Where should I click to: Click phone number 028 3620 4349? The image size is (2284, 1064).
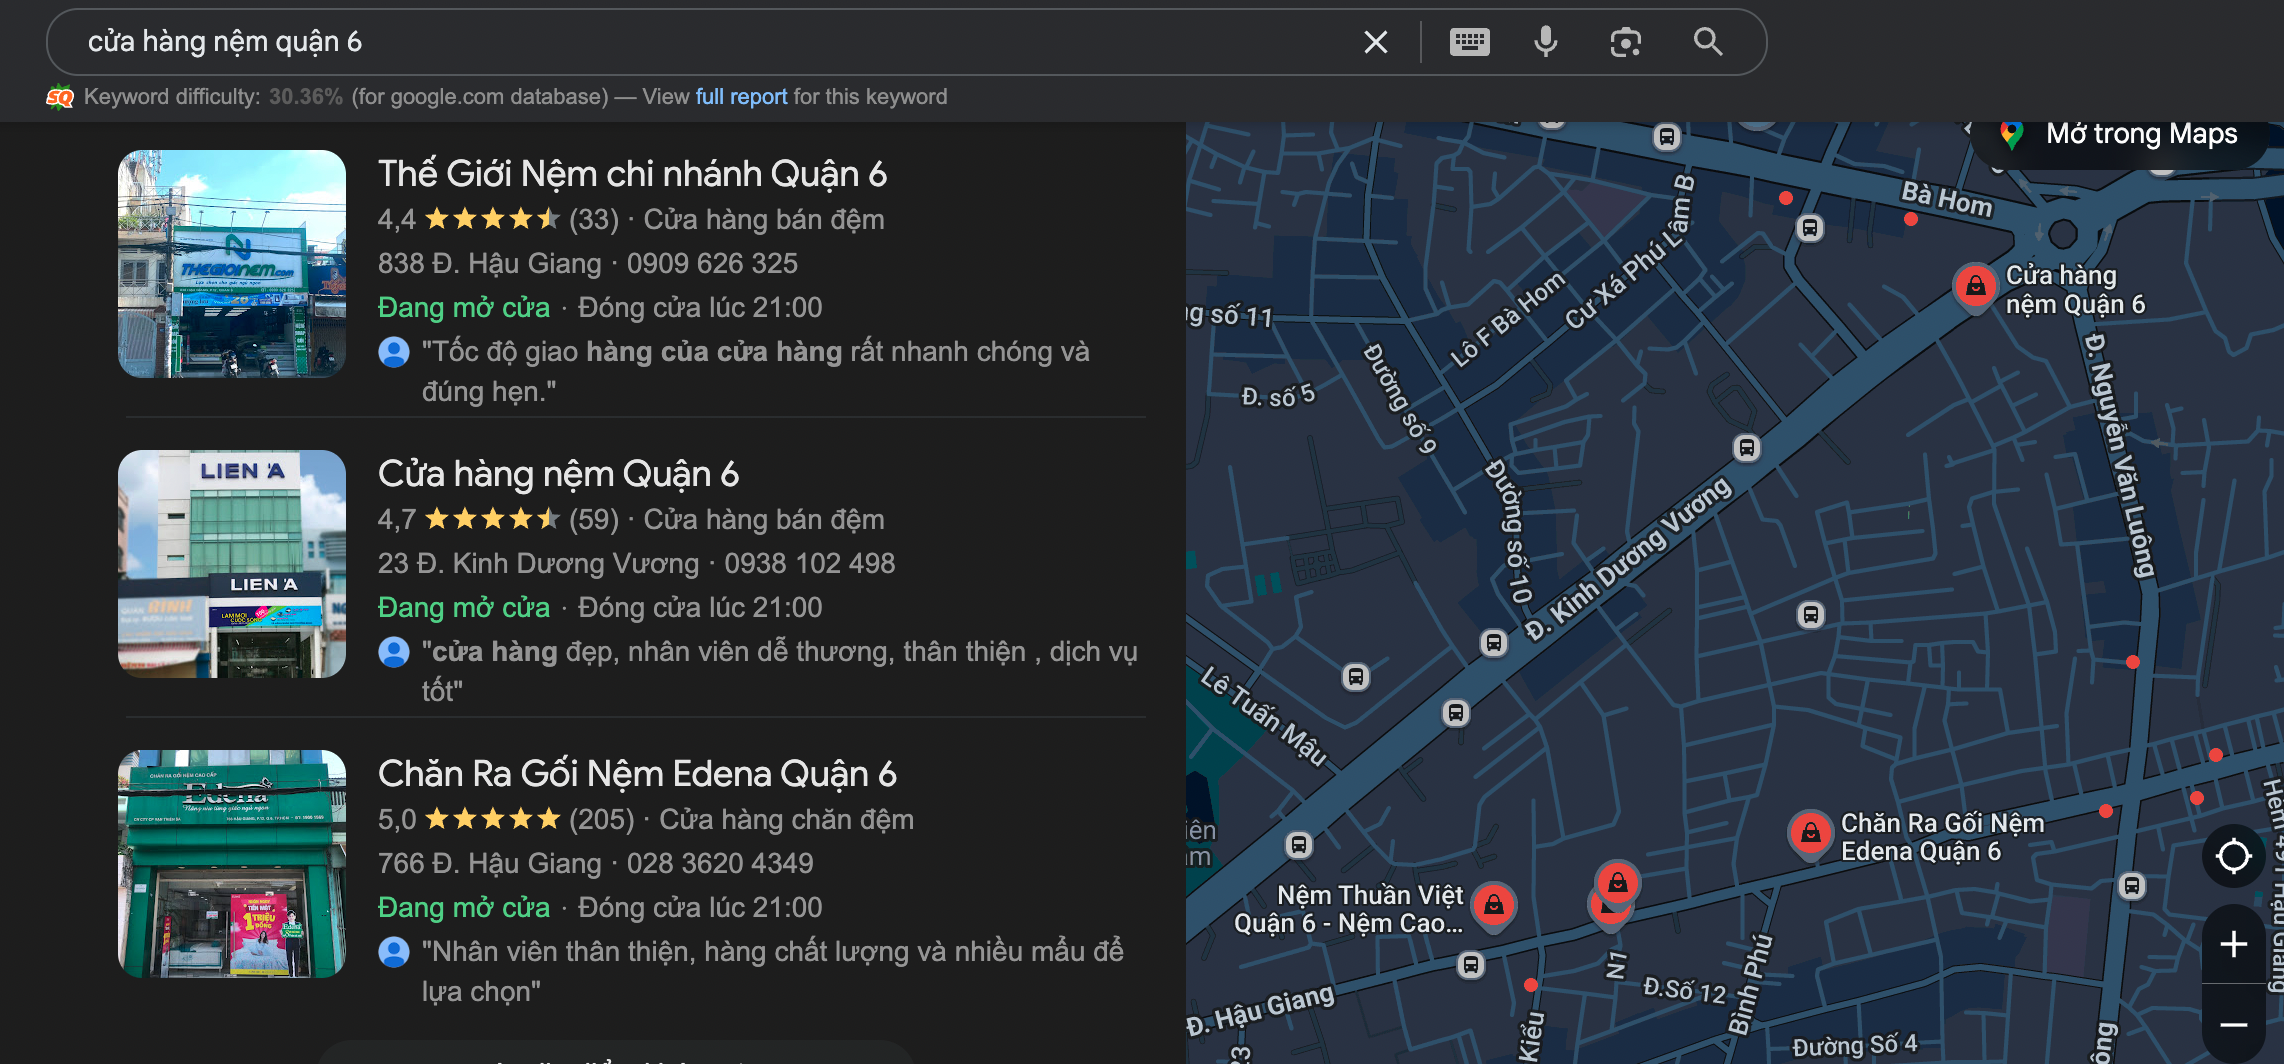[x=720, y=863]
